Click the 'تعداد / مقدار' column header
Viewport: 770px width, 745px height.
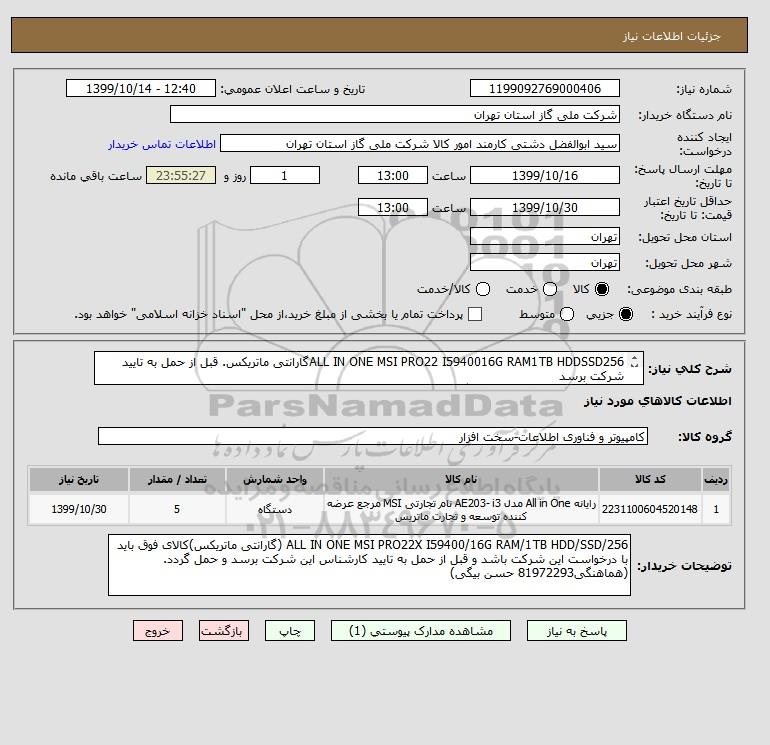click(177, 479)
